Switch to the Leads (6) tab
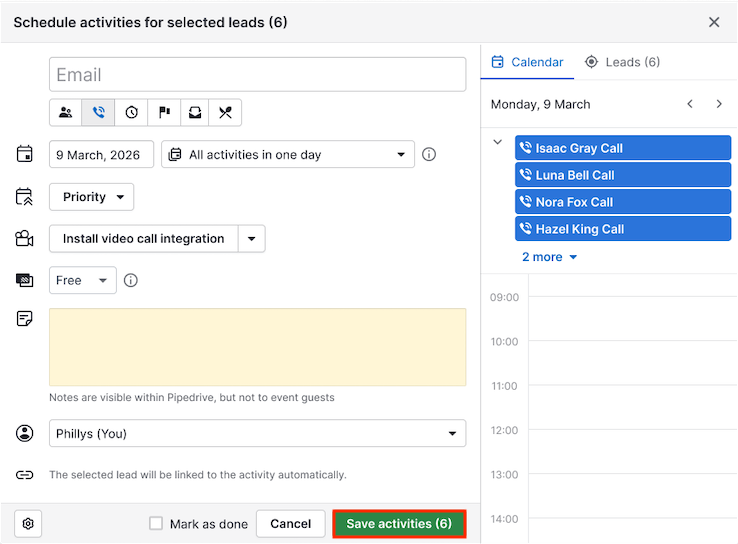This screenshot has height=544, width=738. [x=622, y=62]
